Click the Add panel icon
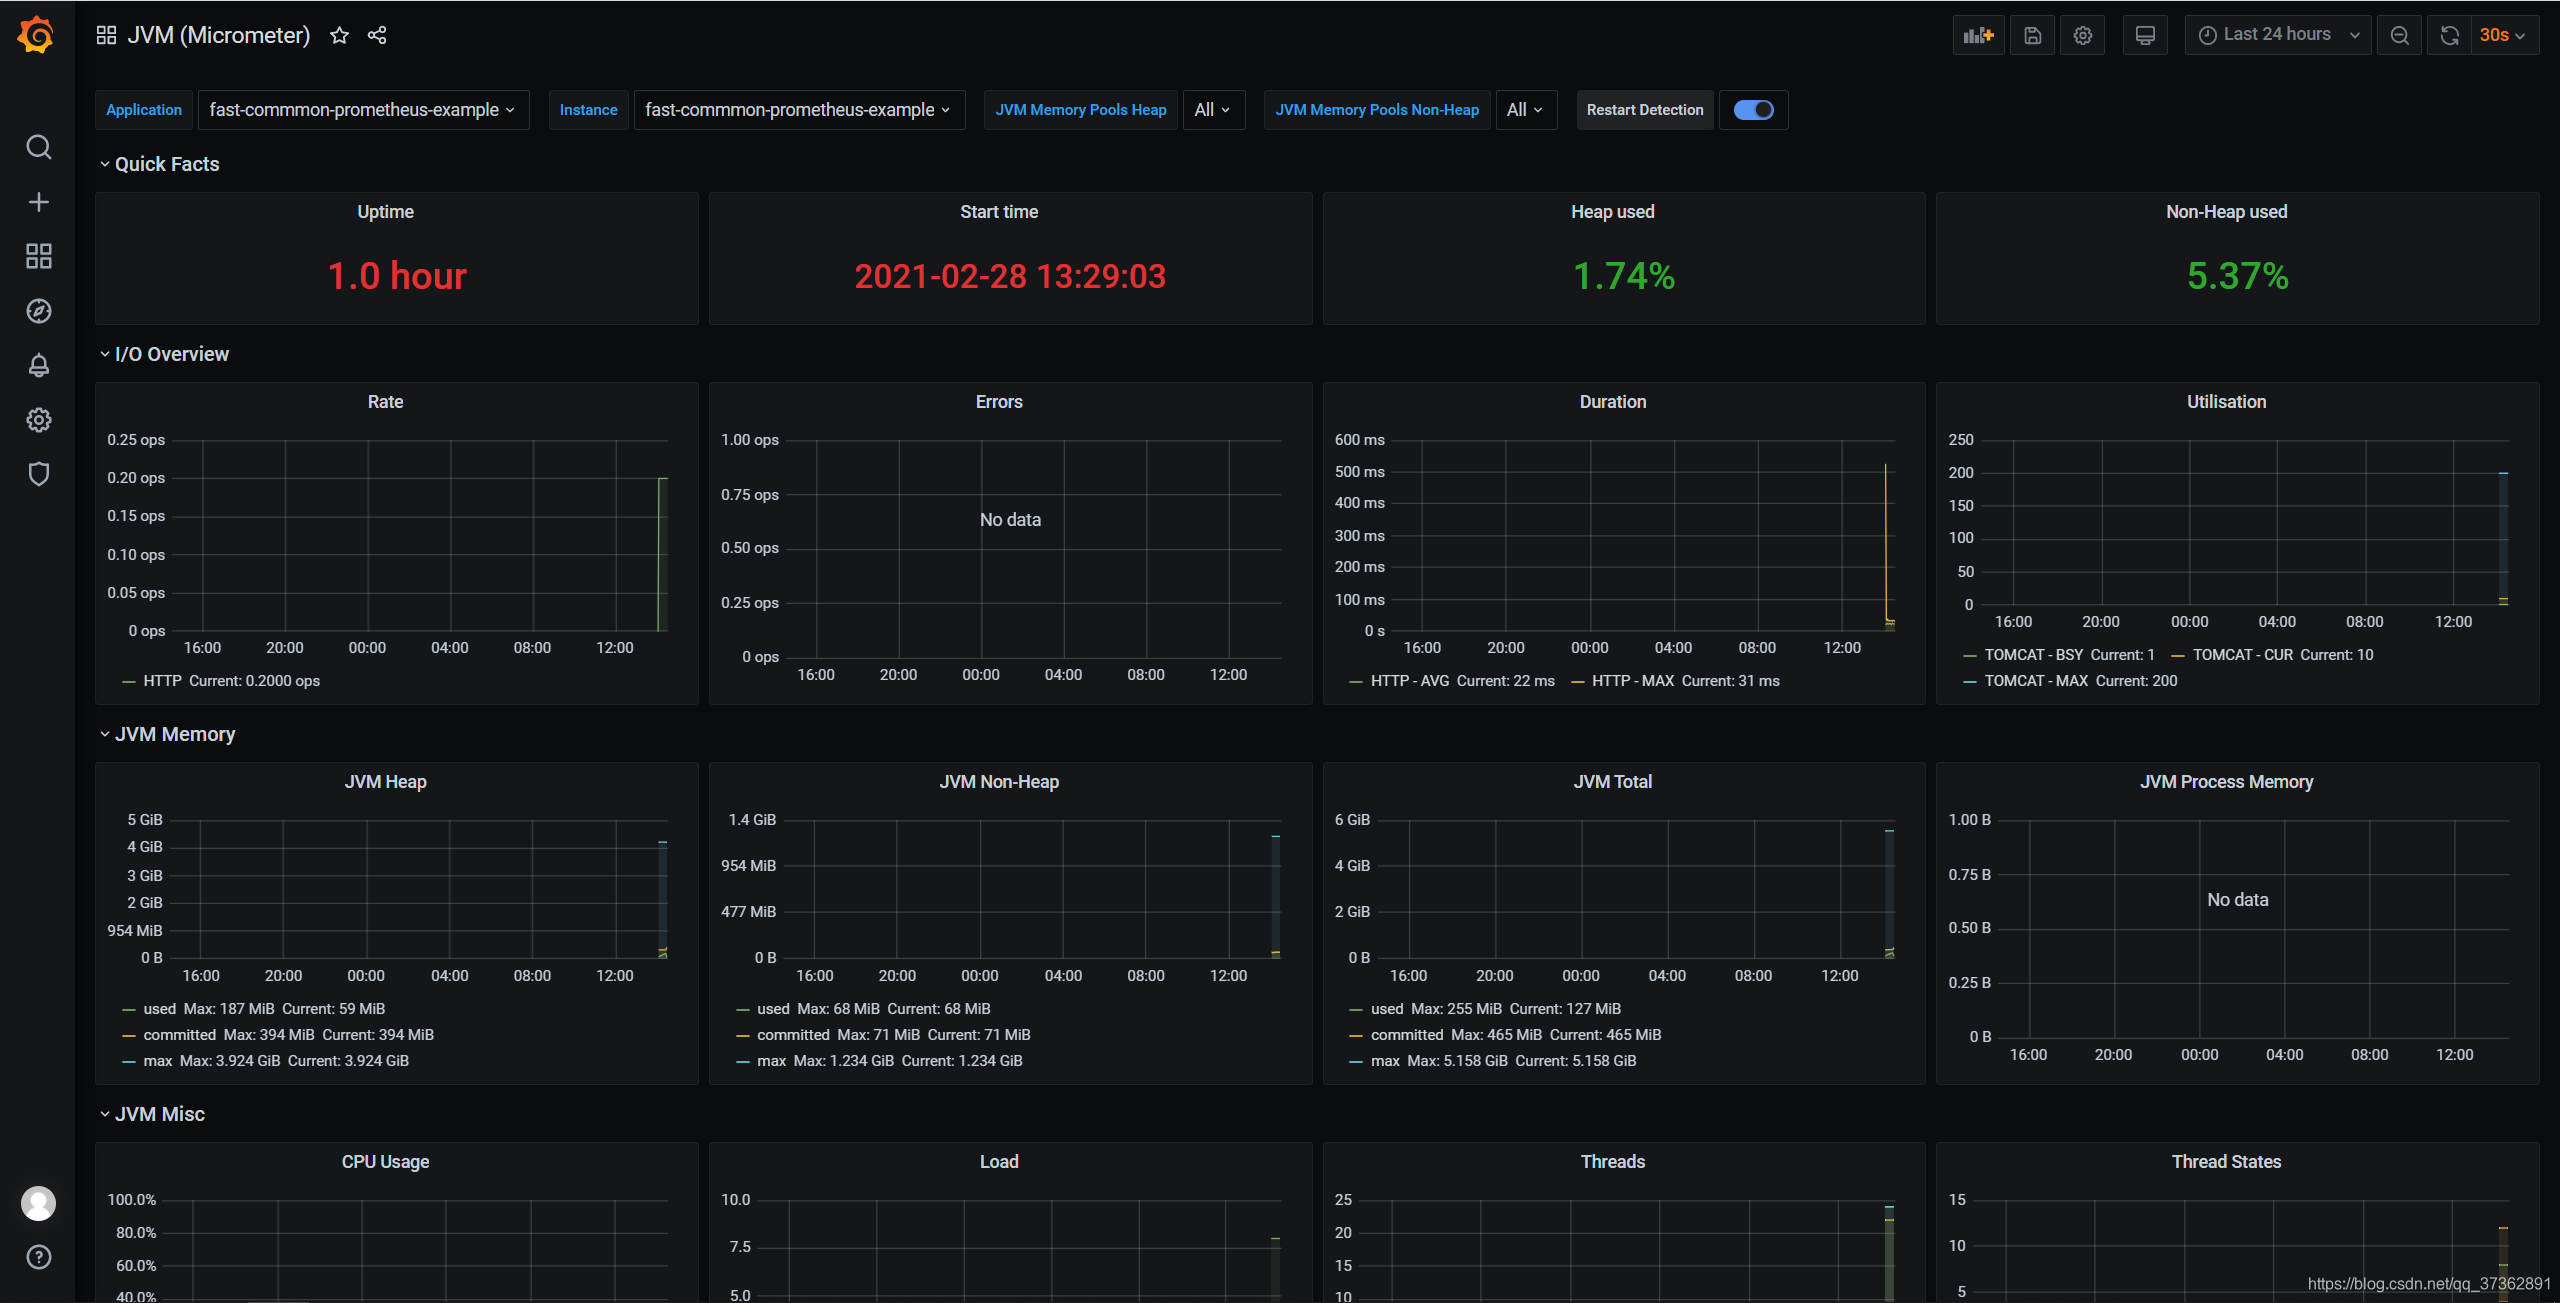The width and height of the screenshot is (2560, 1303). 1978,35
